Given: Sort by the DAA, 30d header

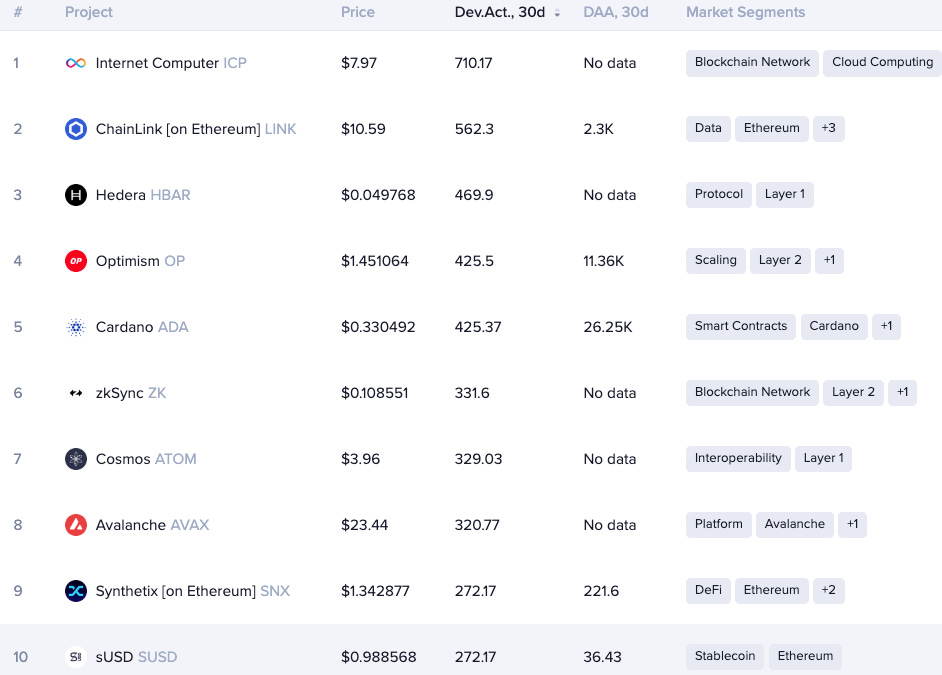Looking at the screenshot, I should pos(616,13).
